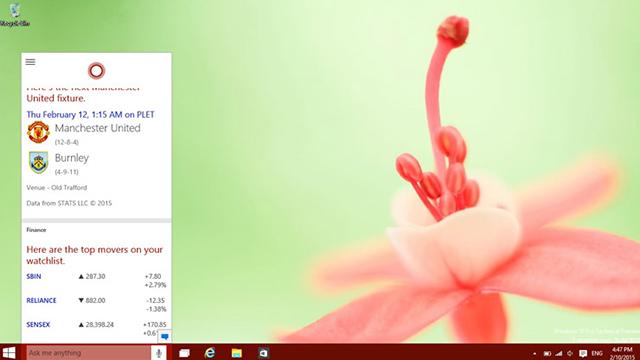Open Task View on taskbar
The height and width of the screenshot is (360, 640).
(x=184, y=353)
